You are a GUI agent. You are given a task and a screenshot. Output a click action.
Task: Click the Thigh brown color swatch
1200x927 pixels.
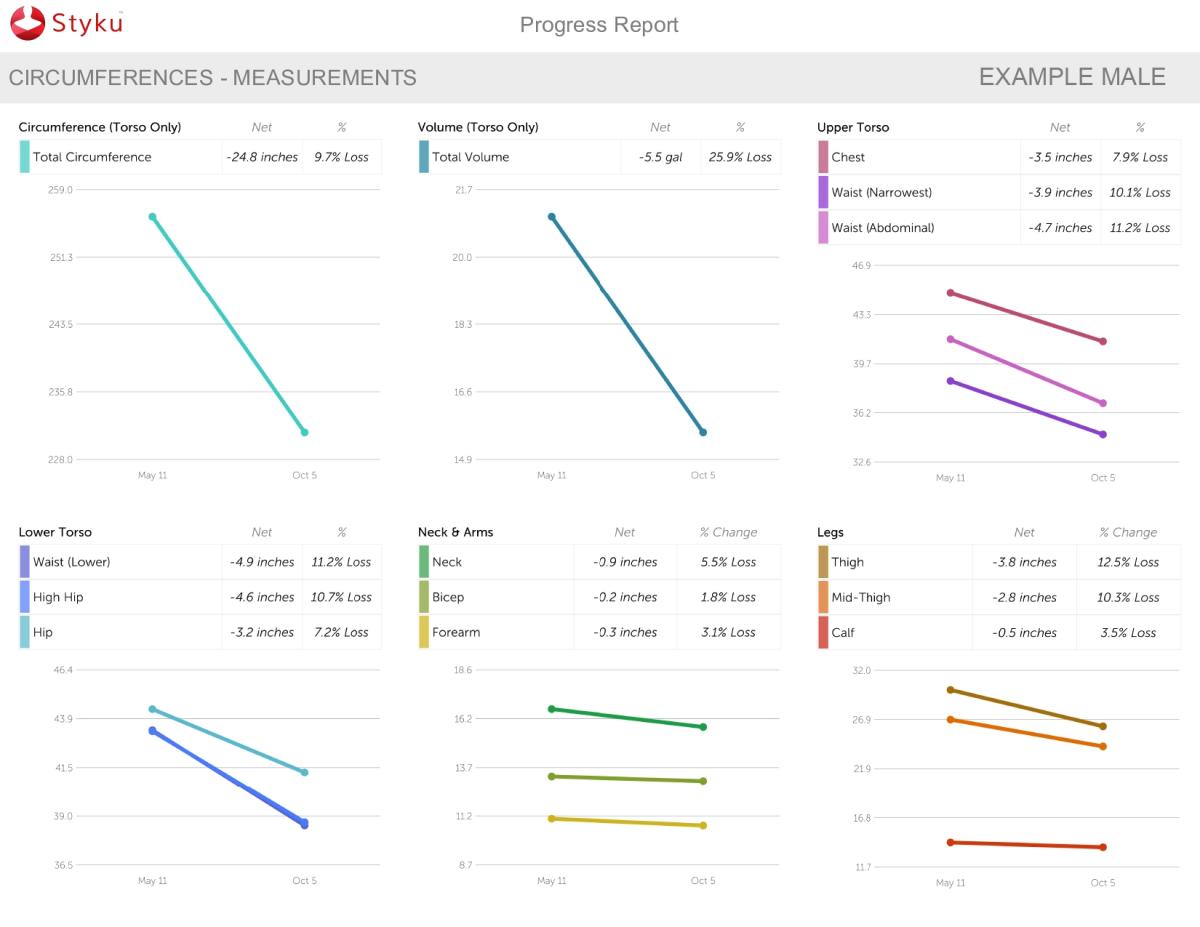[823, 562]
